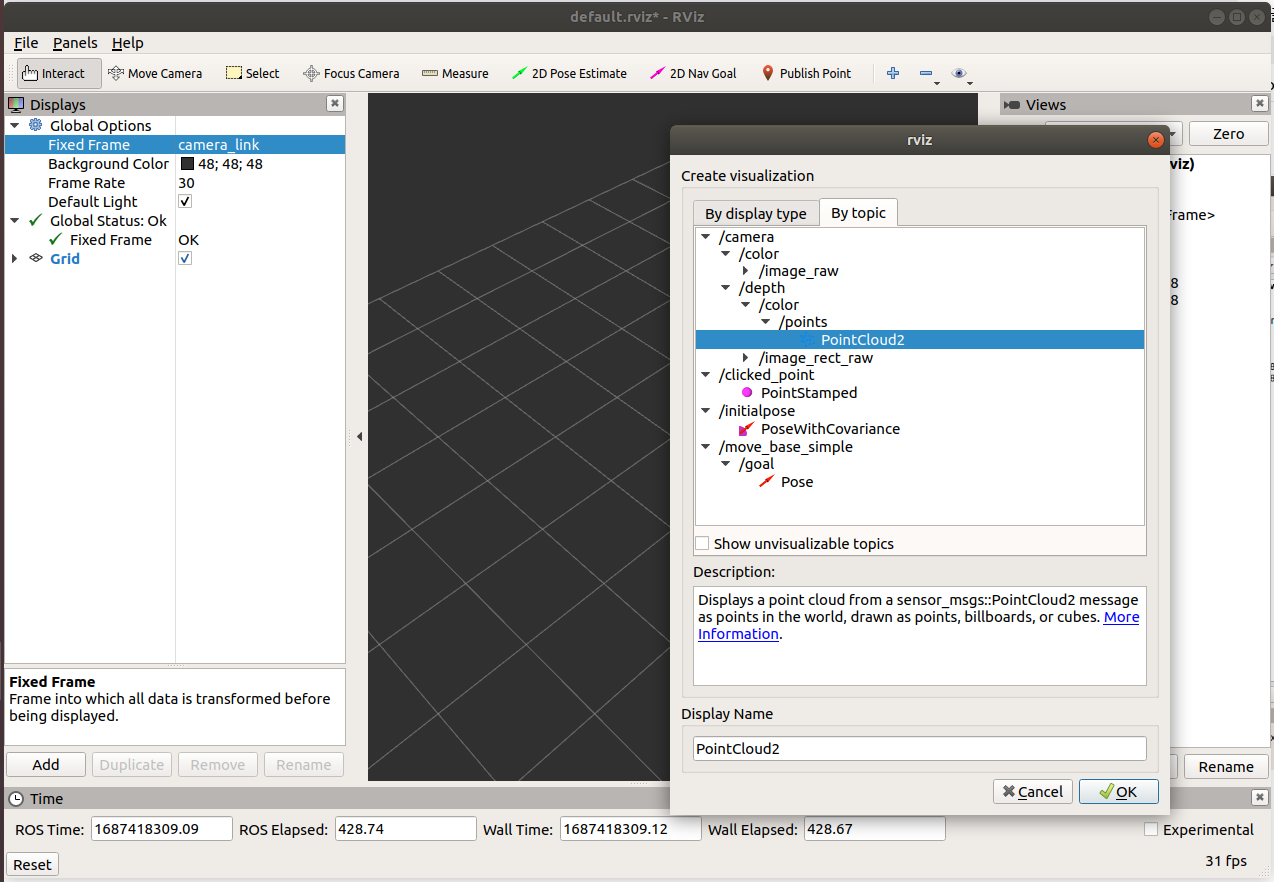Click the Global Options gear icon
This screenshot has height=882, width=1274.
pyautogui.click(x=36, y=125)
